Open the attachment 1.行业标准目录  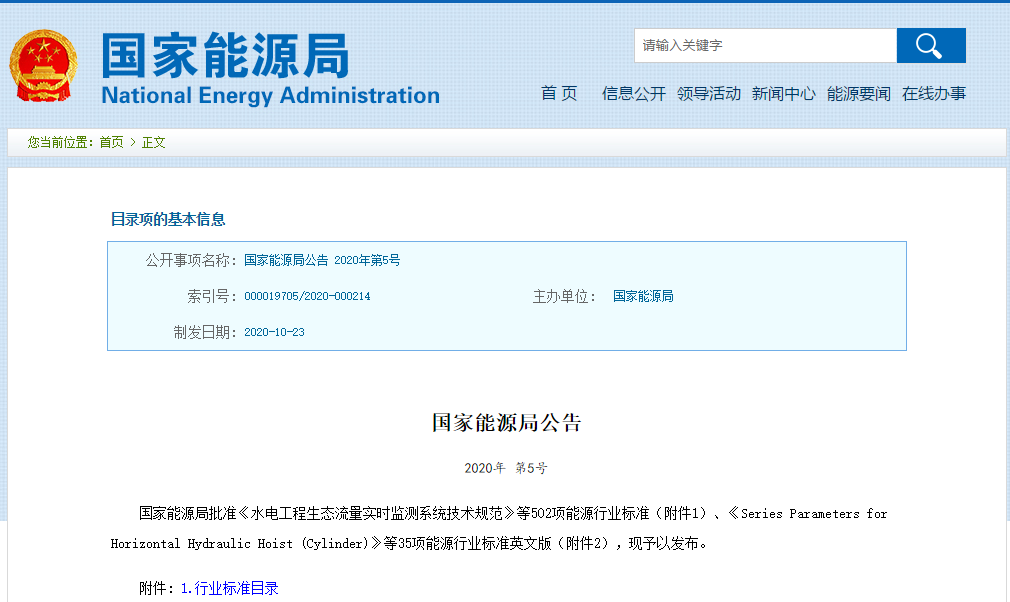coord(229,588)
